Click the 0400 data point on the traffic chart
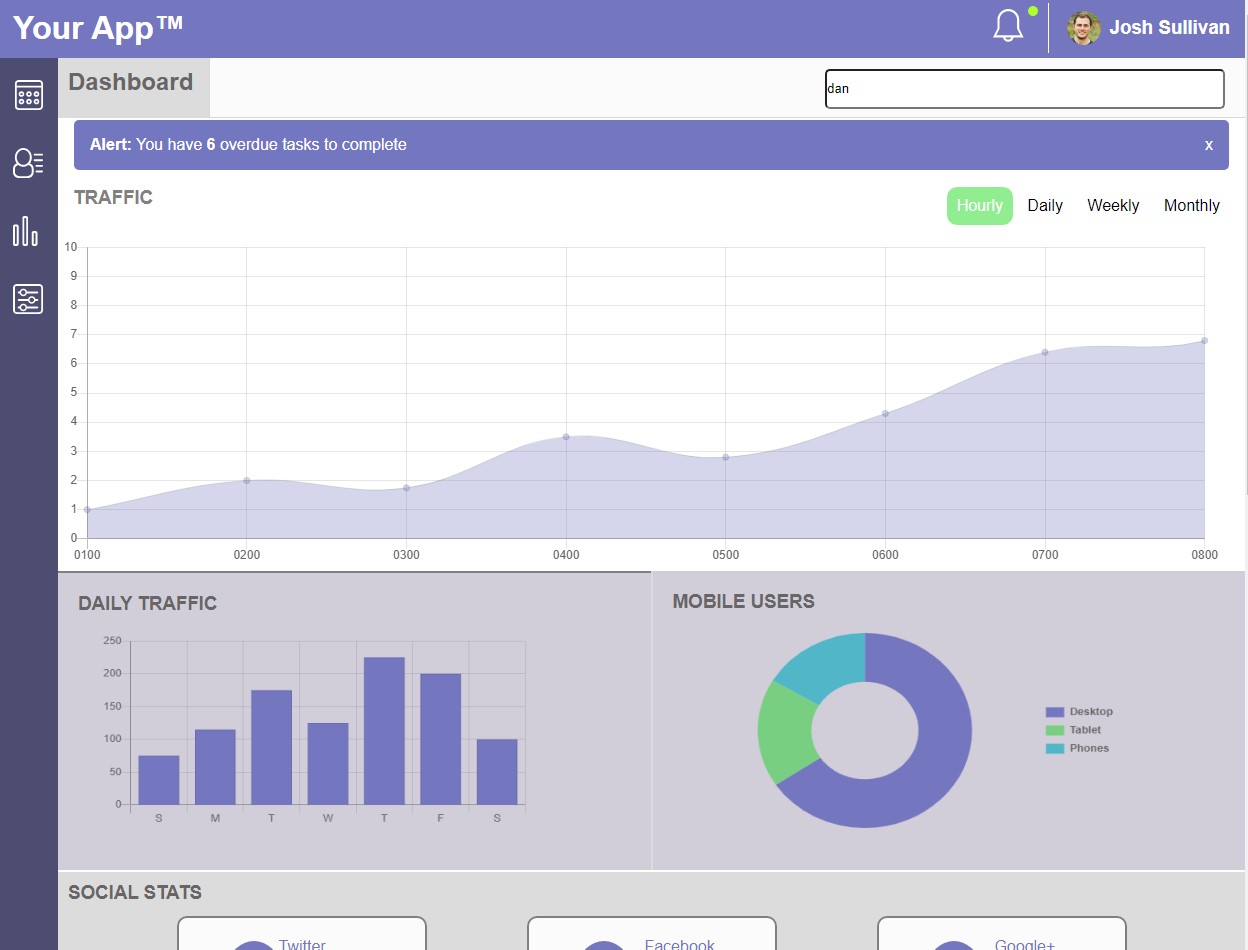 point(566,437)
